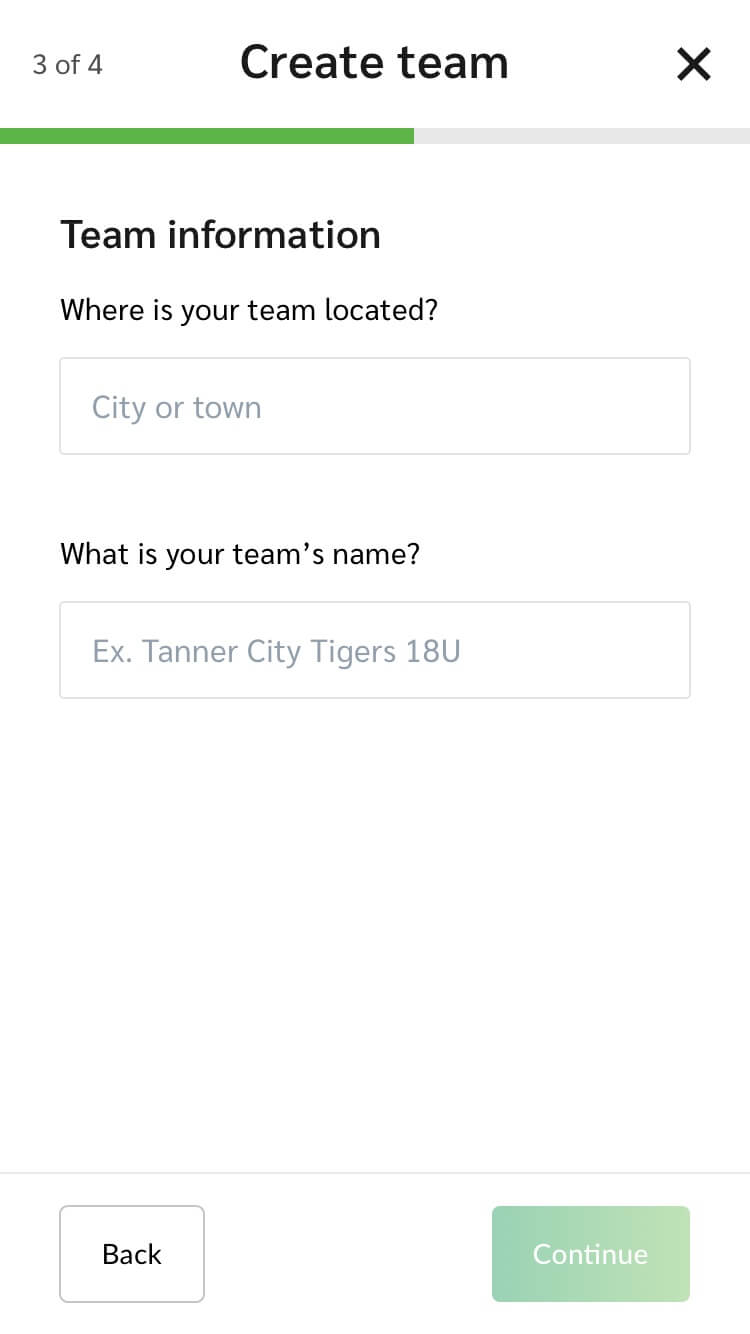Screen dimensions: 750x1334
Task: Click the "What is your team's name?" label
Action: [240, 553]
